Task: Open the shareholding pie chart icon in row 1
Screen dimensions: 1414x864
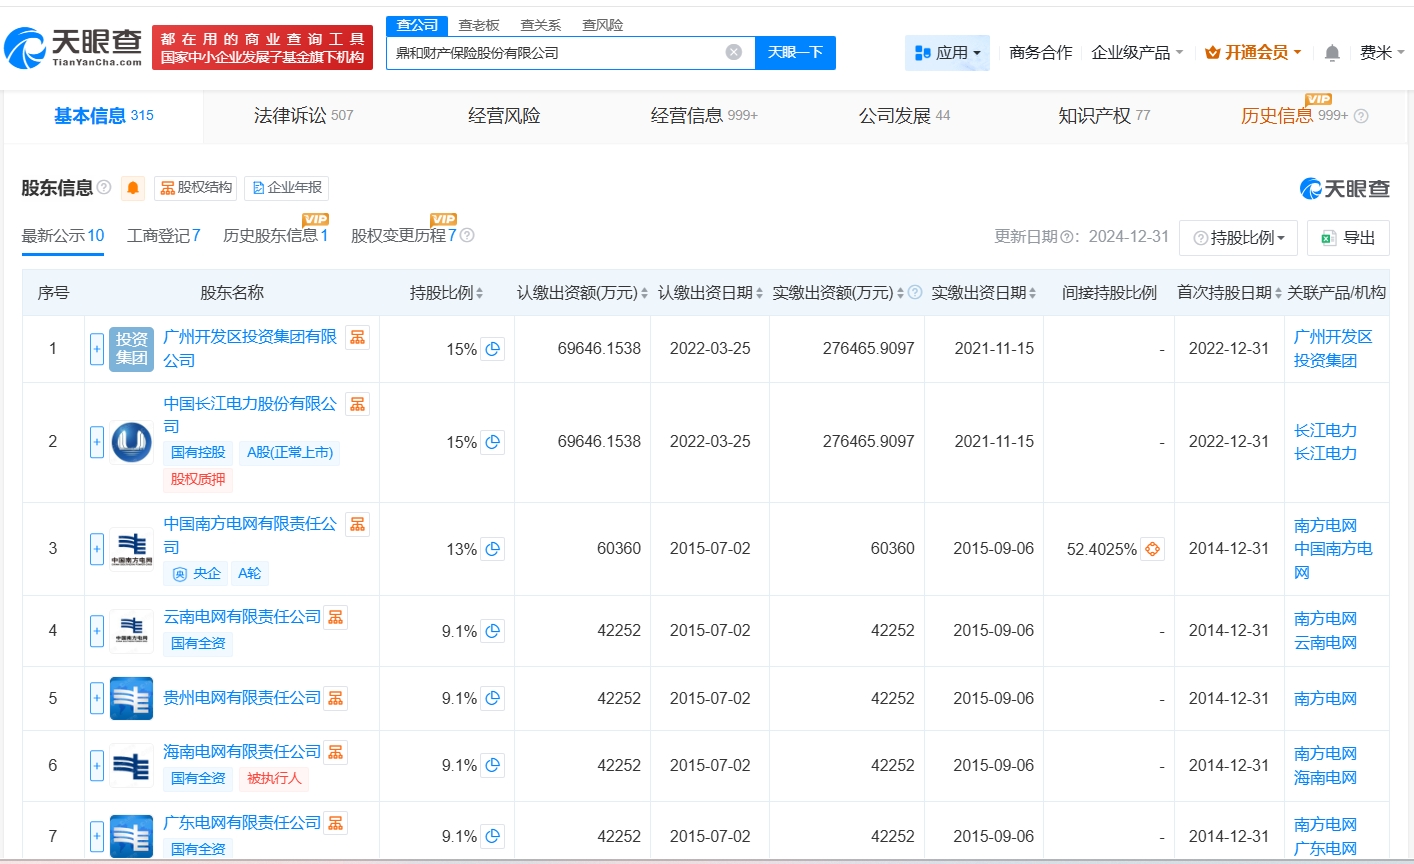Action: click(492, 349)
